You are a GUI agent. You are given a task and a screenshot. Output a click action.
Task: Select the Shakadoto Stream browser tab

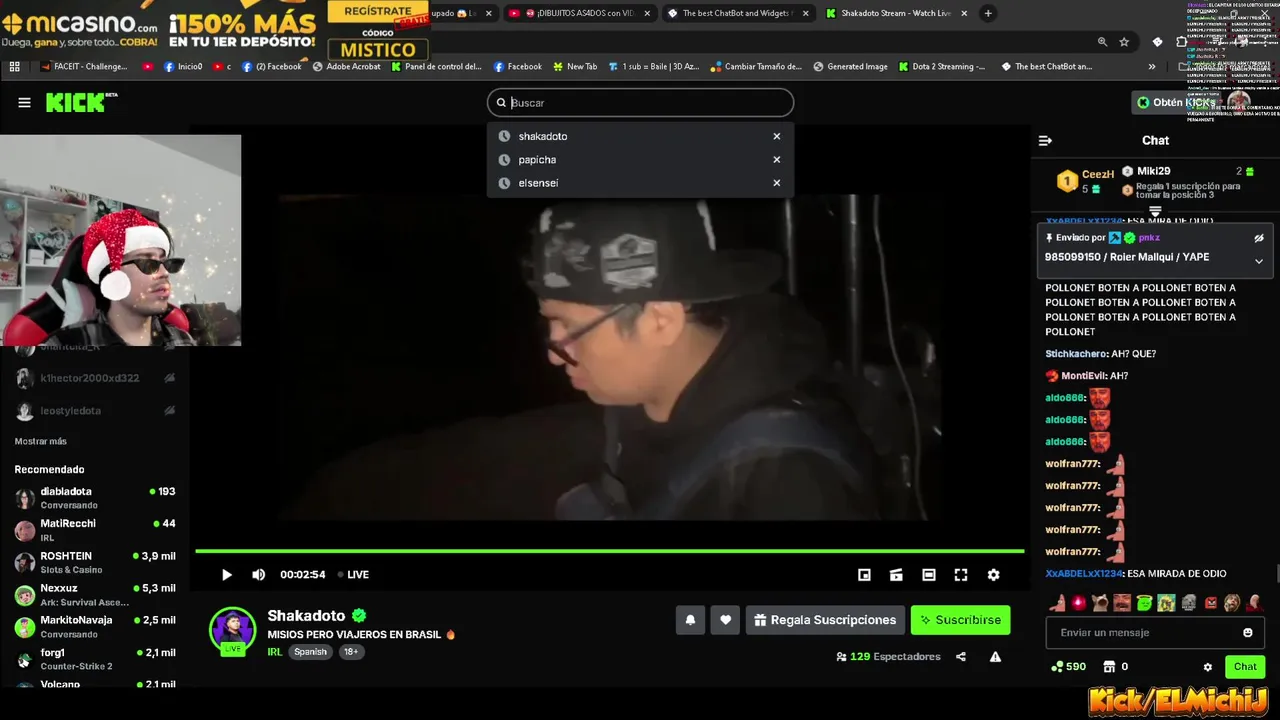[896, 13]
